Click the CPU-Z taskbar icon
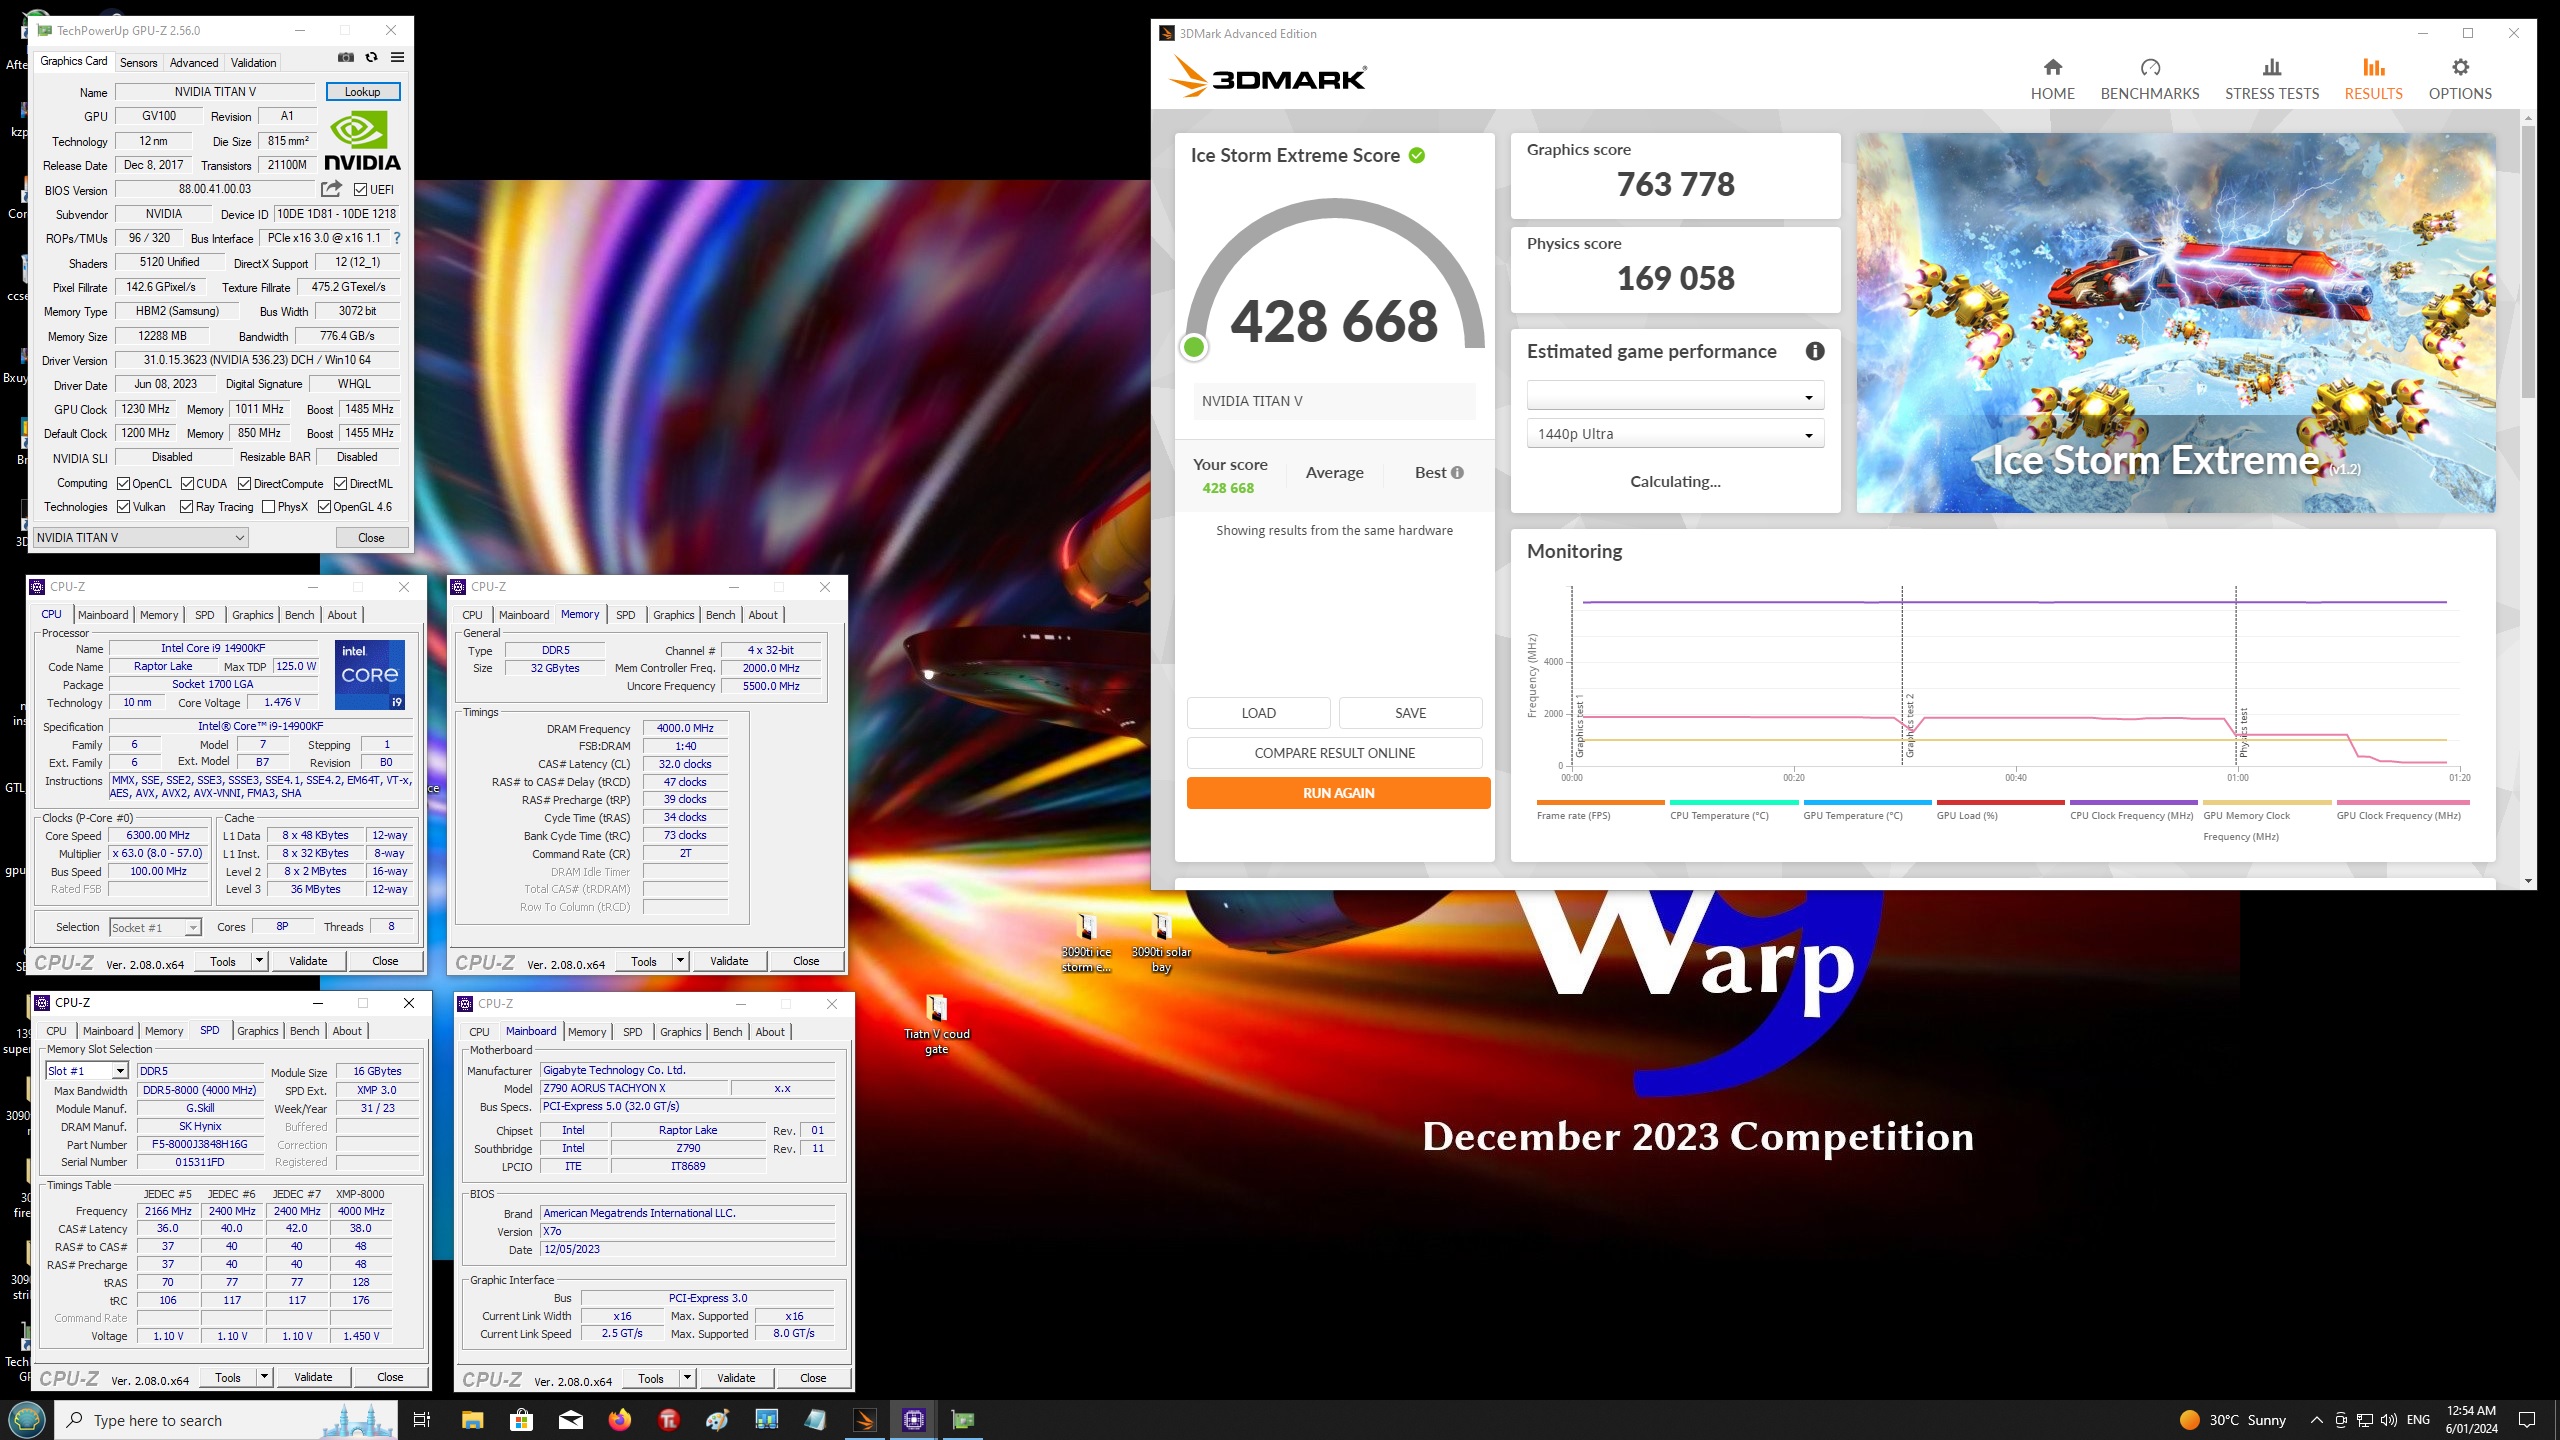This screenshot has width=2560, height=1440. (914, 1420)
